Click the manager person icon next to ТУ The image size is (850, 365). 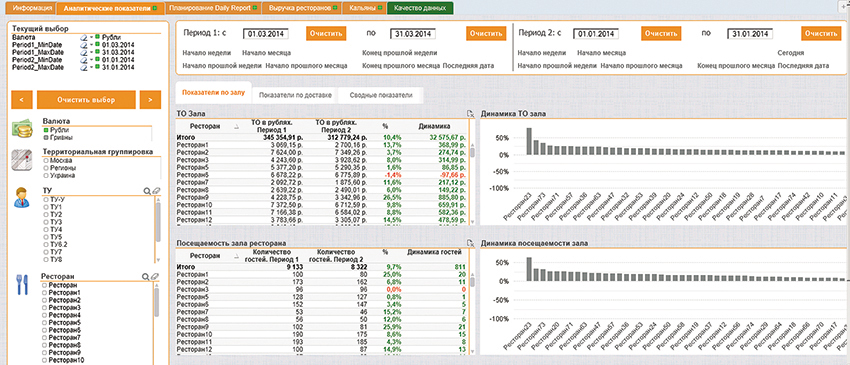(22, 197)
